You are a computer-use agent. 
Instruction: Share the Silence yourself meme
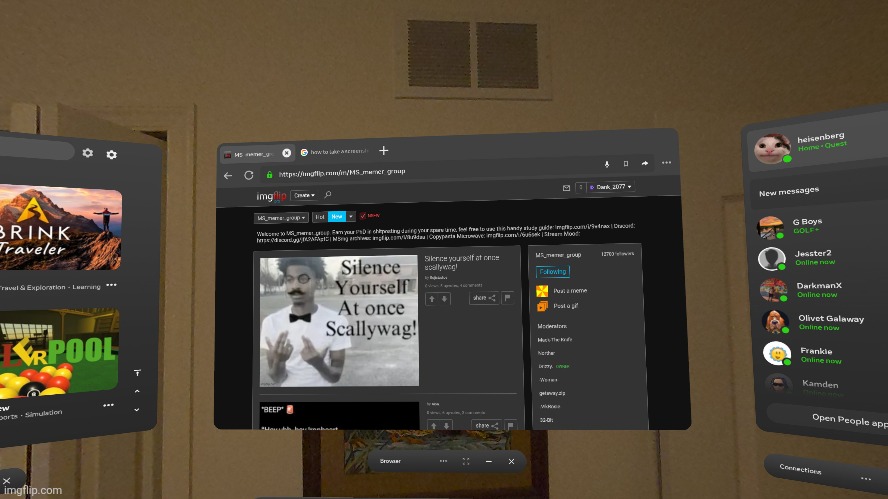(484, 298)
